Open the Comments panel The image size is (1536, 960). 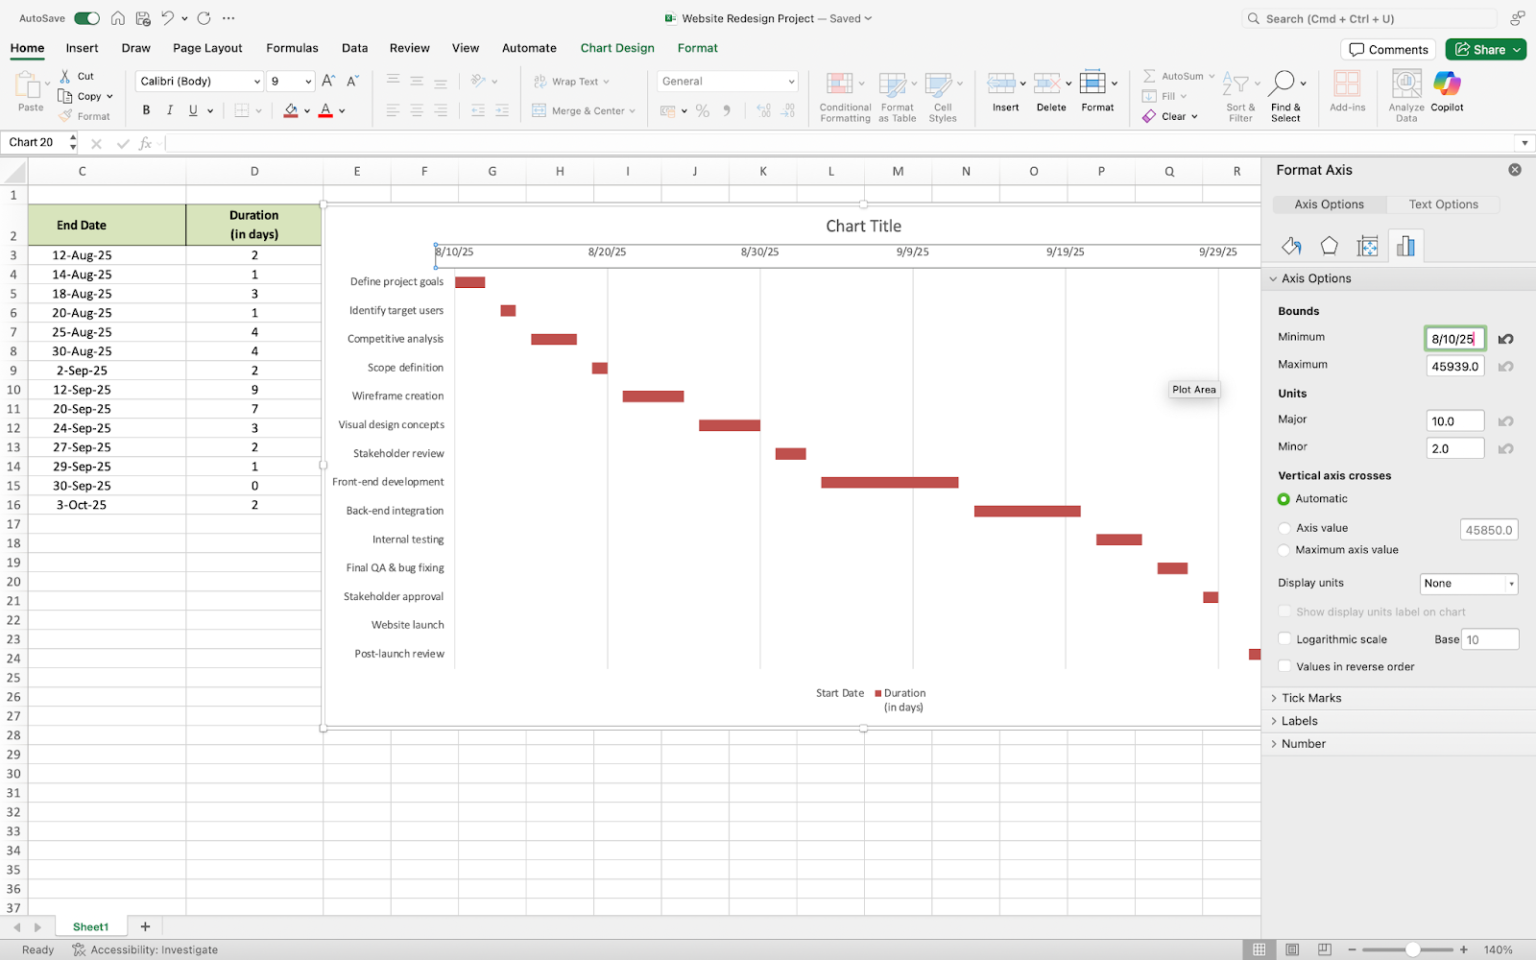(x=1388, y=49)
